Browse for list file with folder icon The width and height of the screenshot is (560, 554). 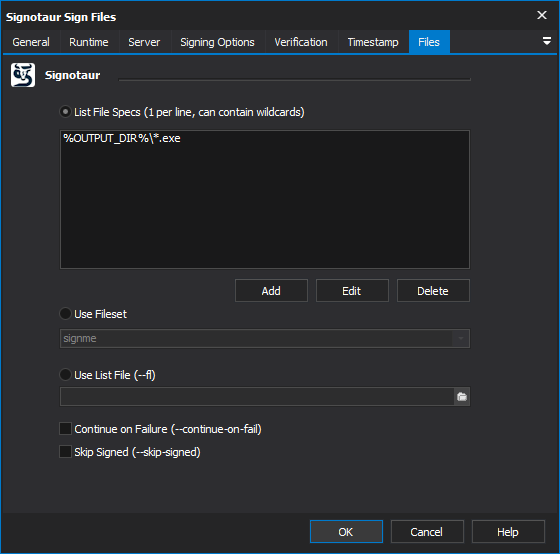(x=462, y=396)
